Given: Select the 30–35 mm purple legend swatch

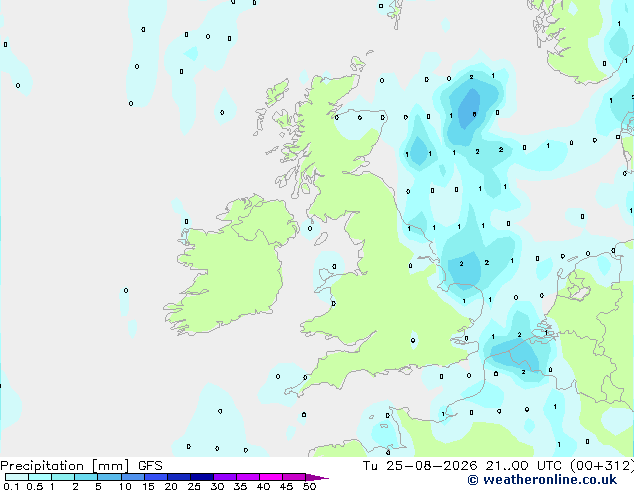Looking at the screenshot, I should pos(224,477).
